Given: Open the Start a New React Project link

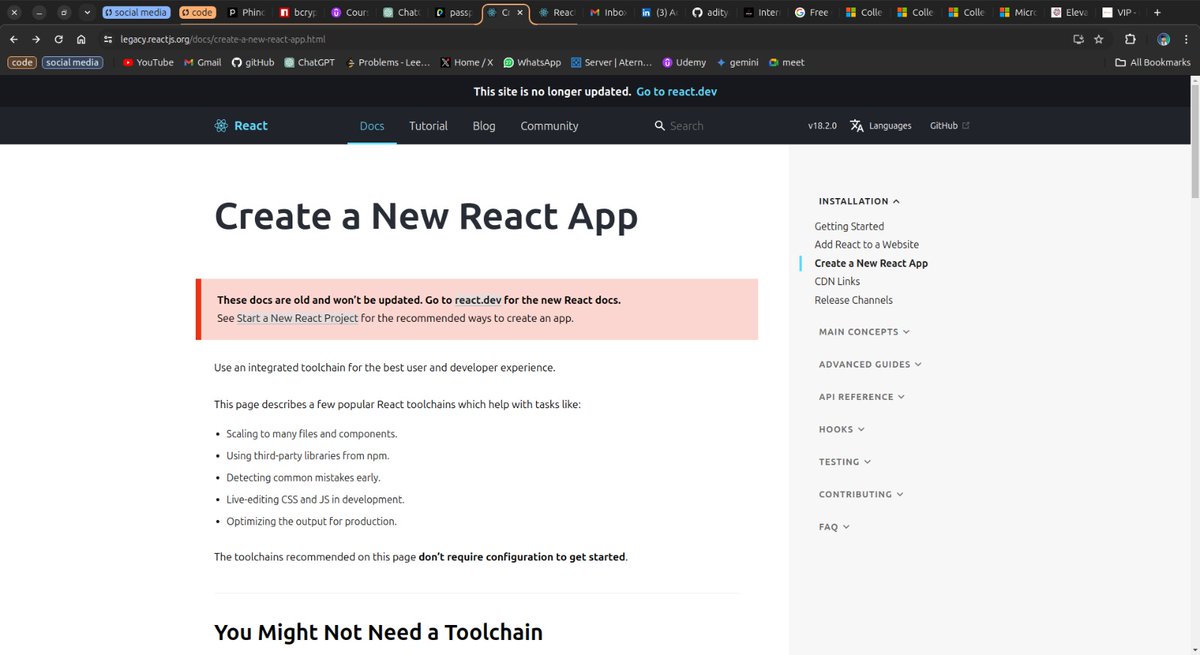Looking at the screenshot, I should [x=298, y=318].
